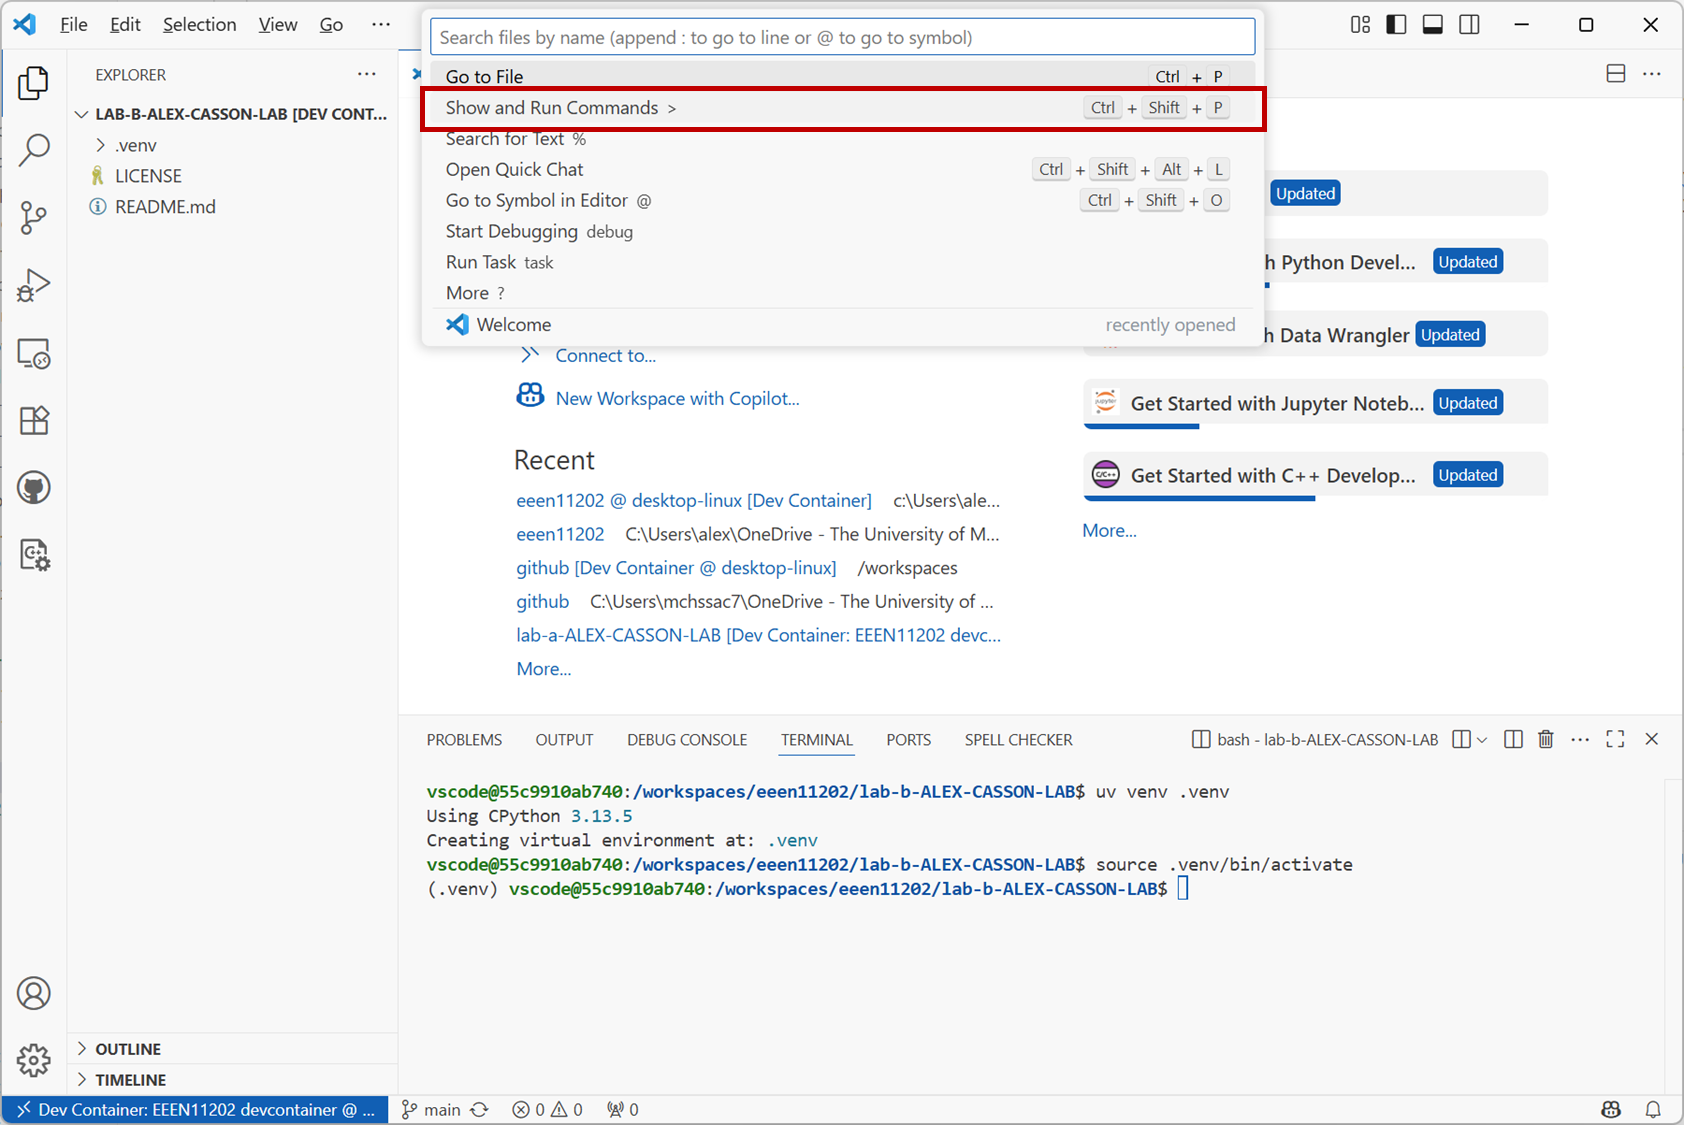Expand the OUTLINE section
1684x1125 pixels.
(x=128, y=1049)
